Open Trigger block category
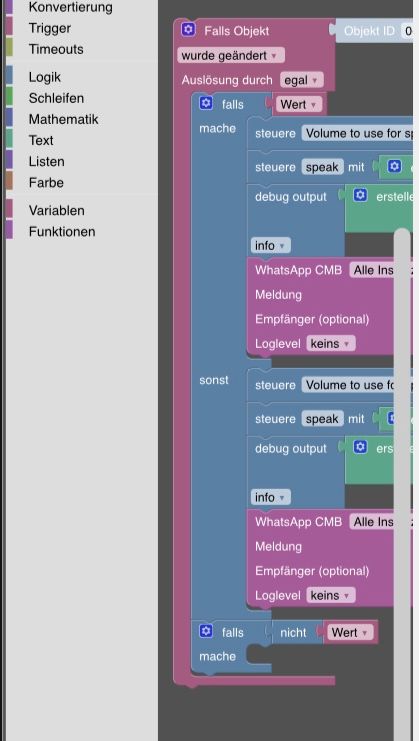 point(50,28)
